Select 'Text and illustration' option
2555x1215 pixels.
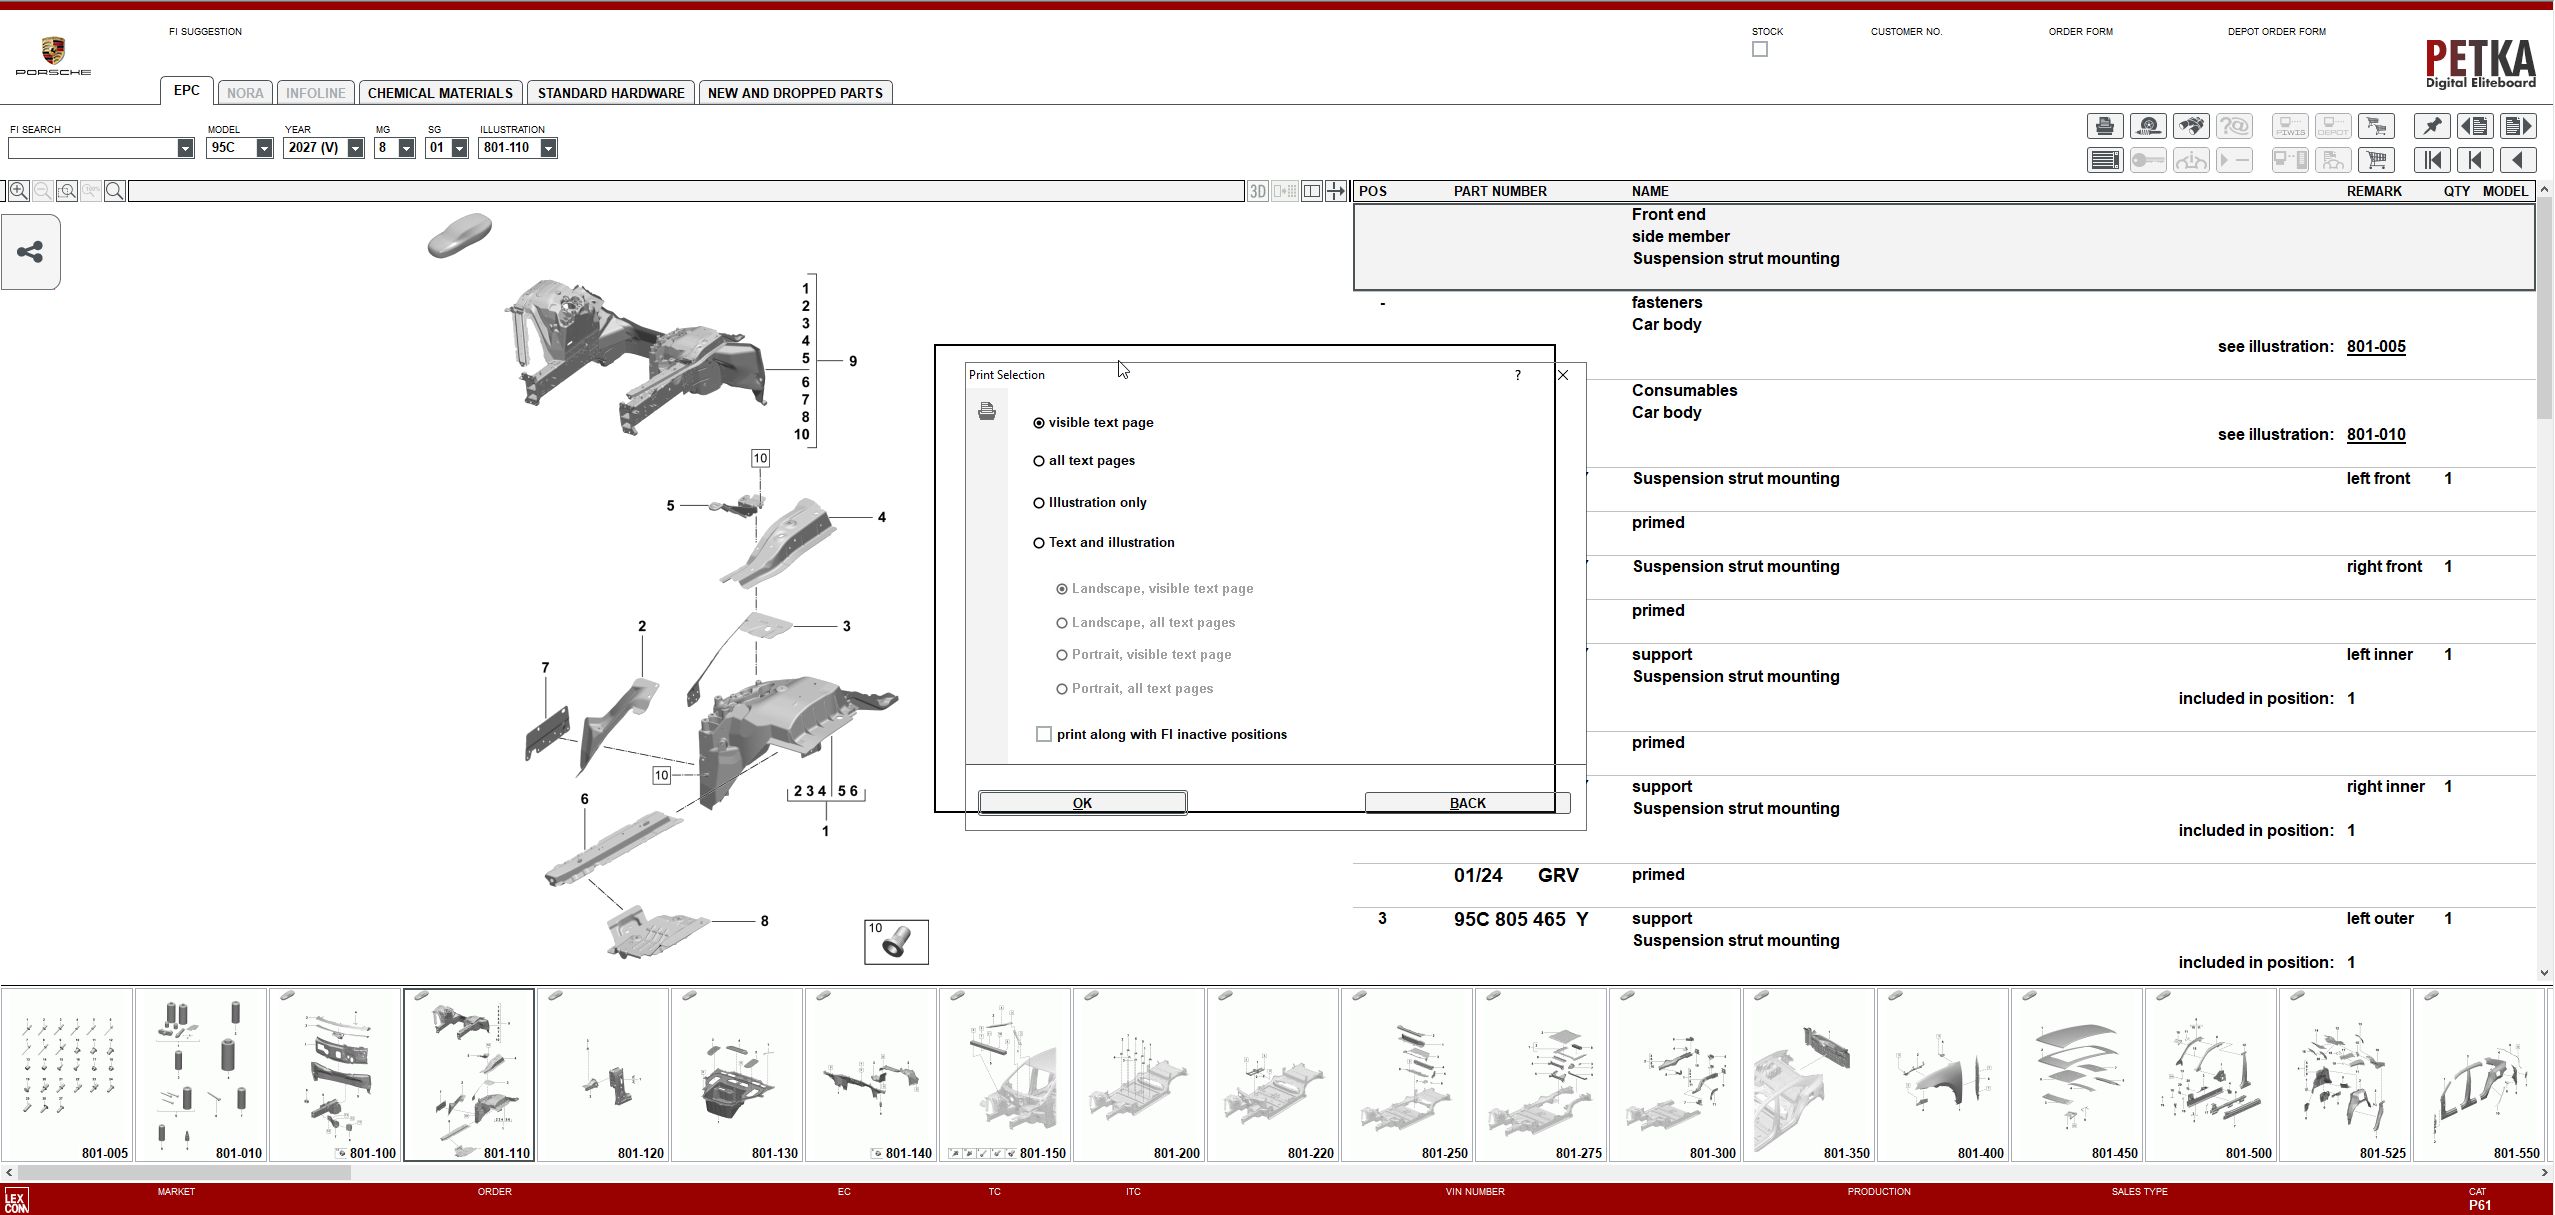click(x=1104, y=543)
